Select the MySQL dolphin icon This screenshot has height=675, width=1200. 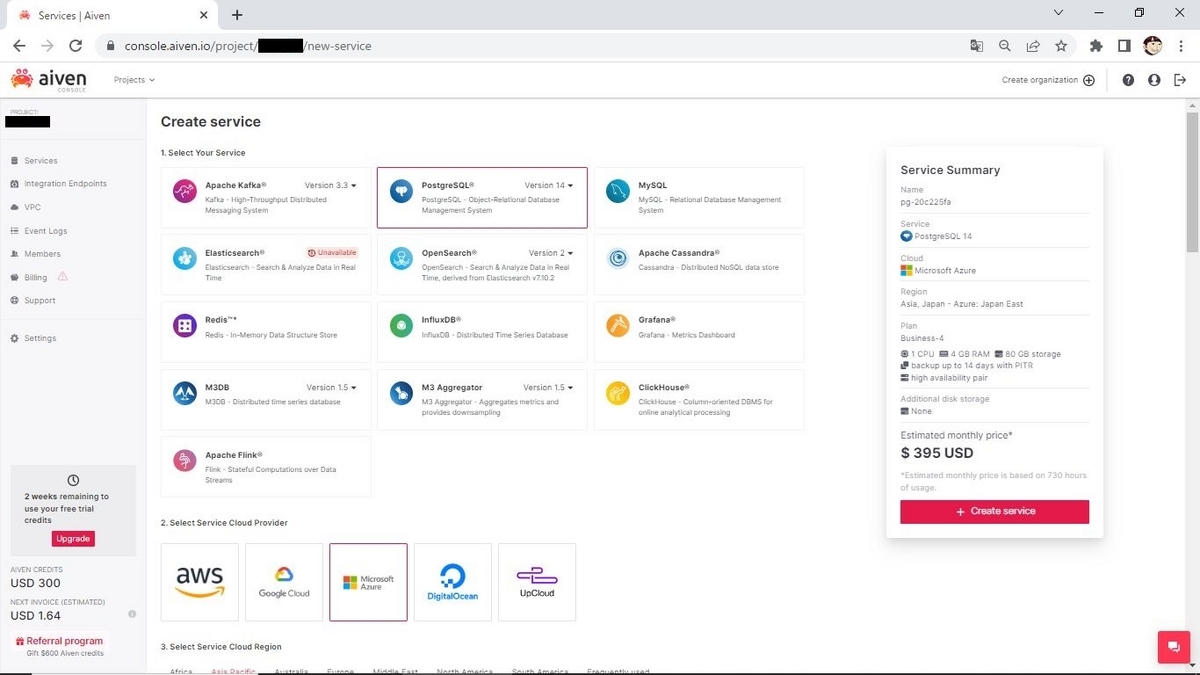click(x=618, y=191)
